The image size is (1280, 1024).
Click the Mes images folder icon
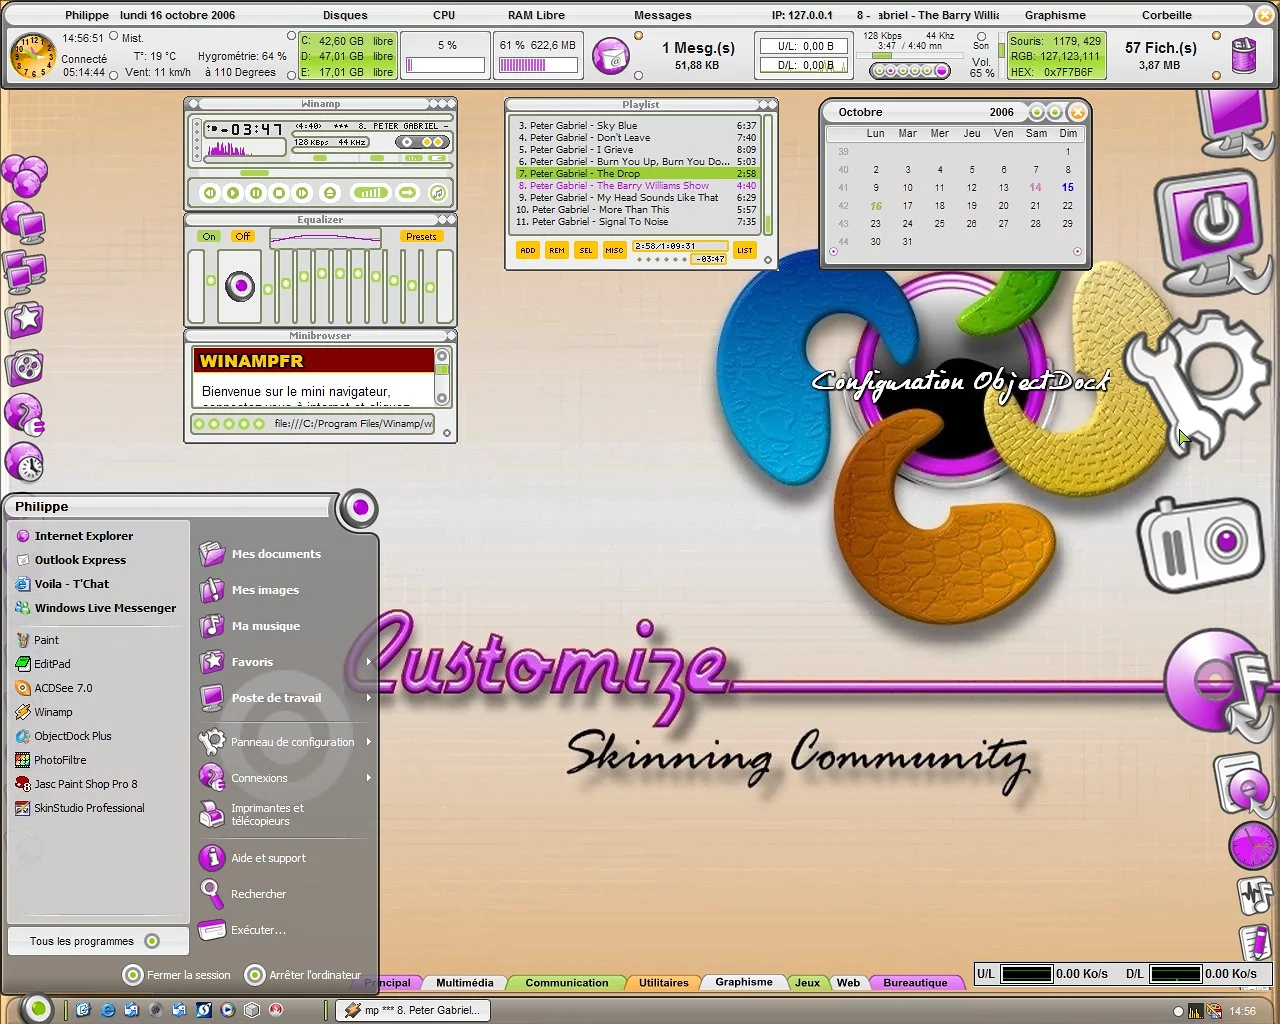211,590
